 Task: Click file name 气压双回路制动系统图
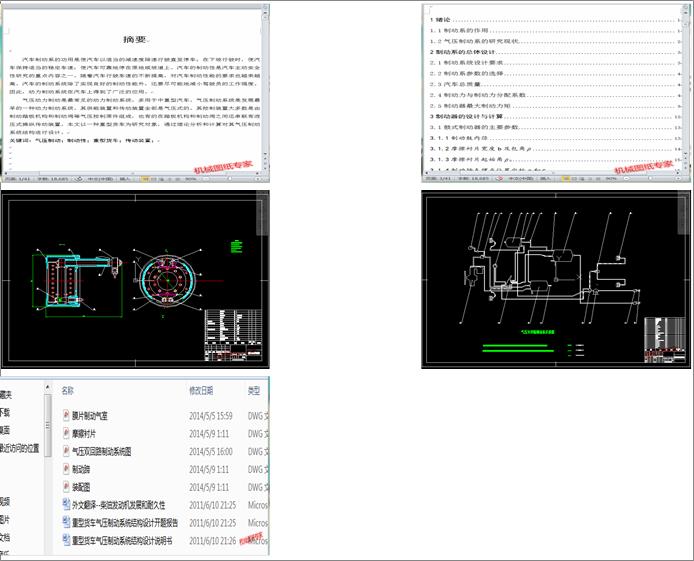(102, 451)
